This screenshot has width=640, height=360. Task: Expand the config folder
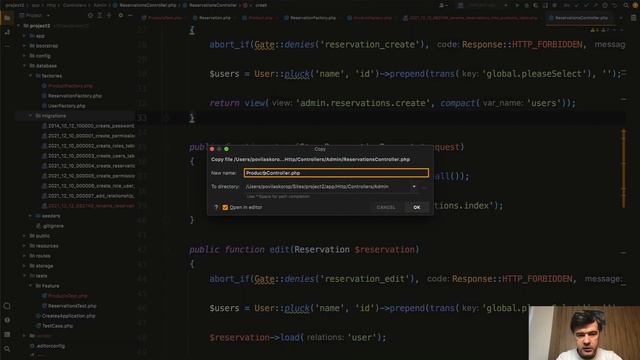tap(24, 56)
